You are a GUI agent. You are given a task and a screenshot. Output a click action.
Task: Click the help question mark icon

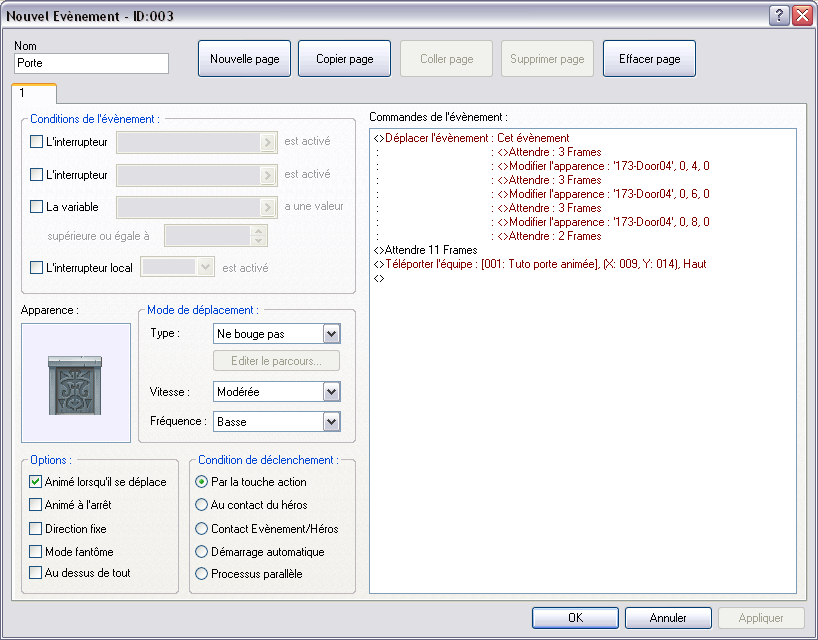779,16
